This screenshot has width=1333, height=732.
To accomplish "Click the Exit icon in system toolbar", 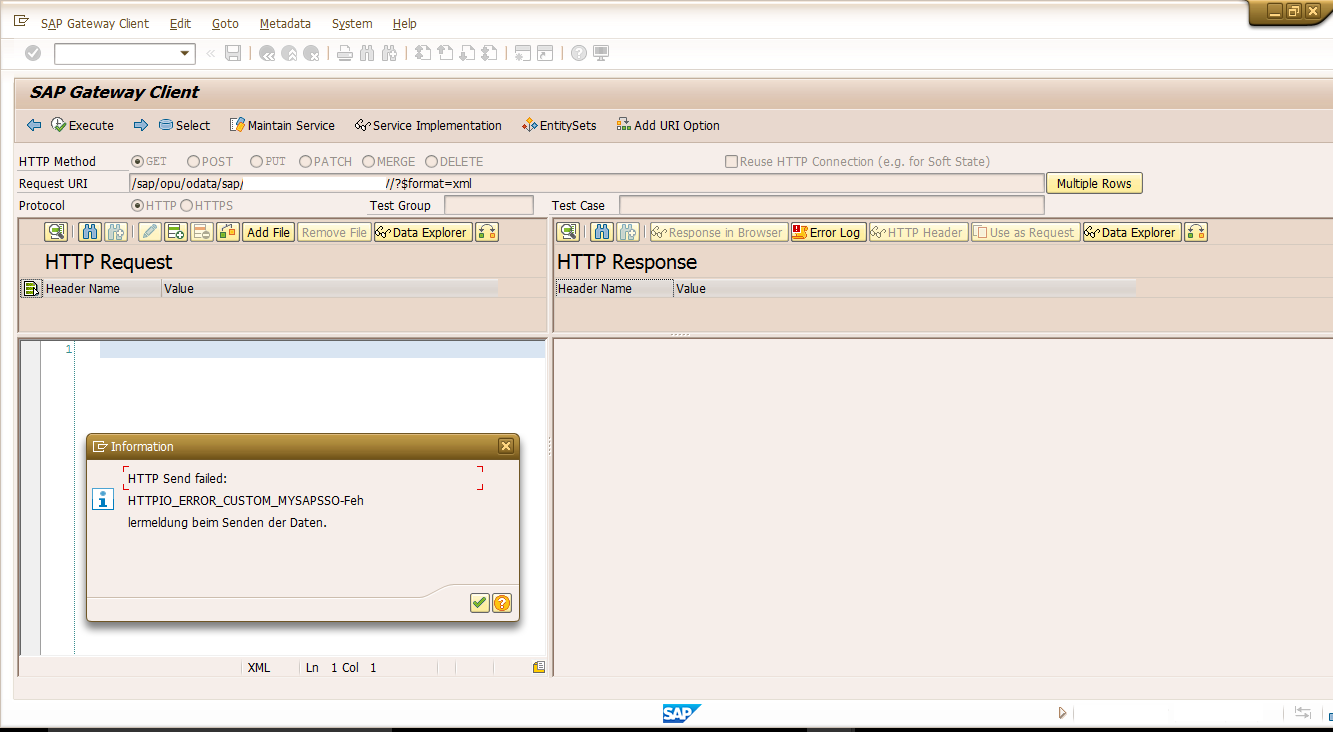I will click(x=289, y=54).
